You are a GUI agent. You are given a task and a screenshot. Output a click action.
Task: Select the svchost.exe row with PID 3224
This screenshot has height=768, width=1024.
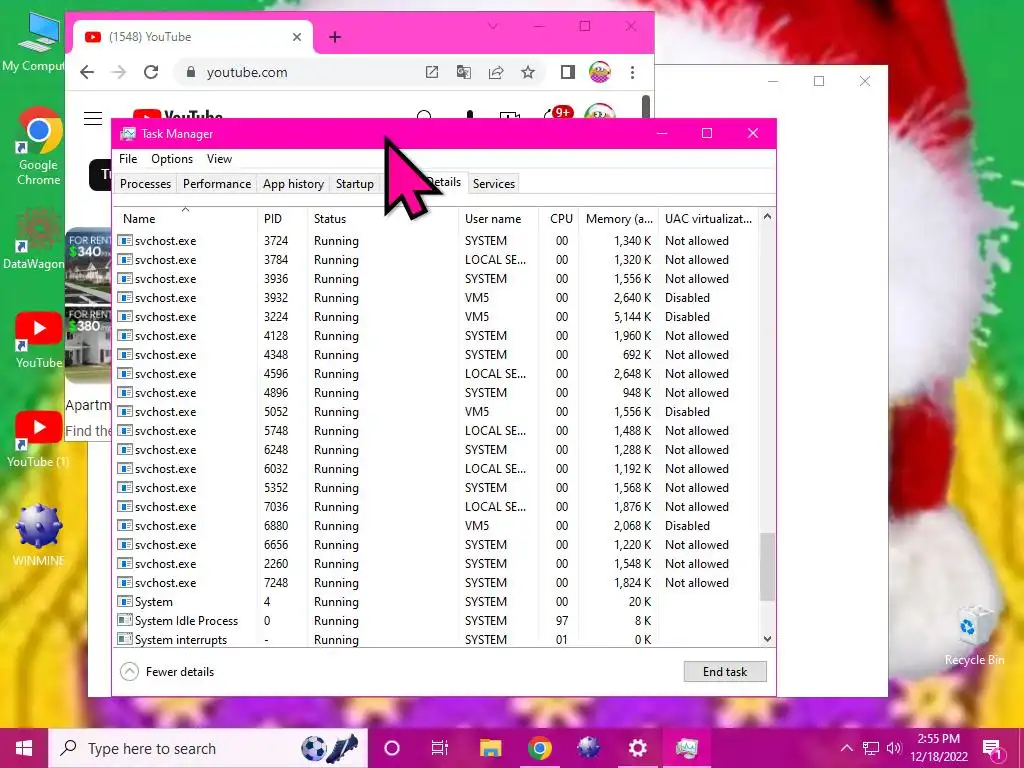436,317
